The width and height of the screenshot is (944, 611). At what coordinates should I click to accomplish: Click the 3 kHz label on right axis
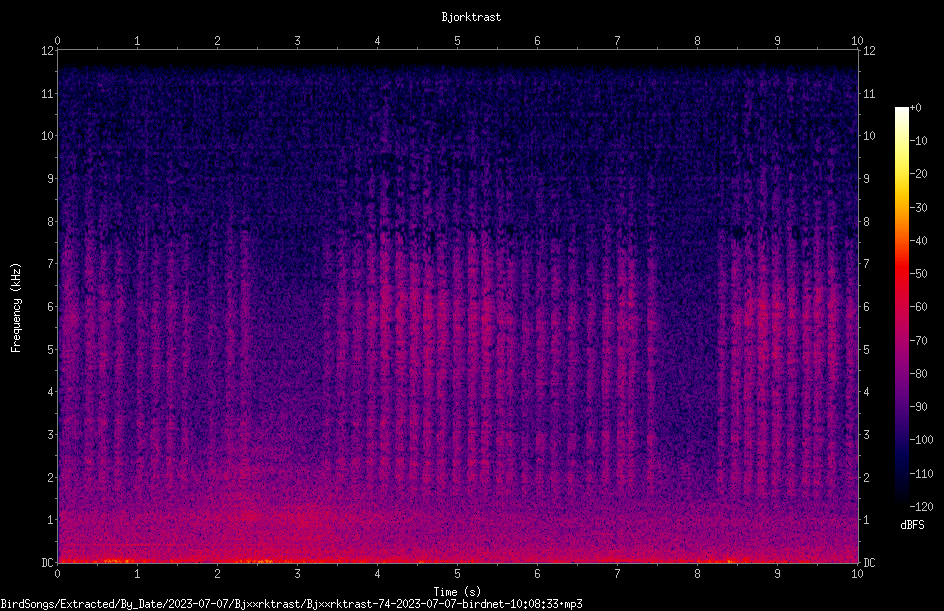pos(866,435)
